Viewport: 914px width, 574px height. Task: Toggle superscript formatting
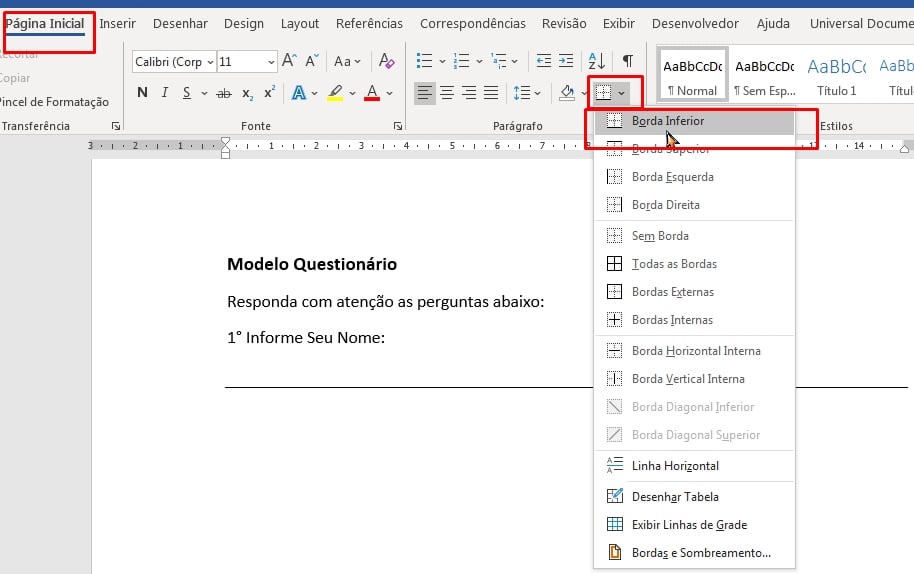click(269, 93)
